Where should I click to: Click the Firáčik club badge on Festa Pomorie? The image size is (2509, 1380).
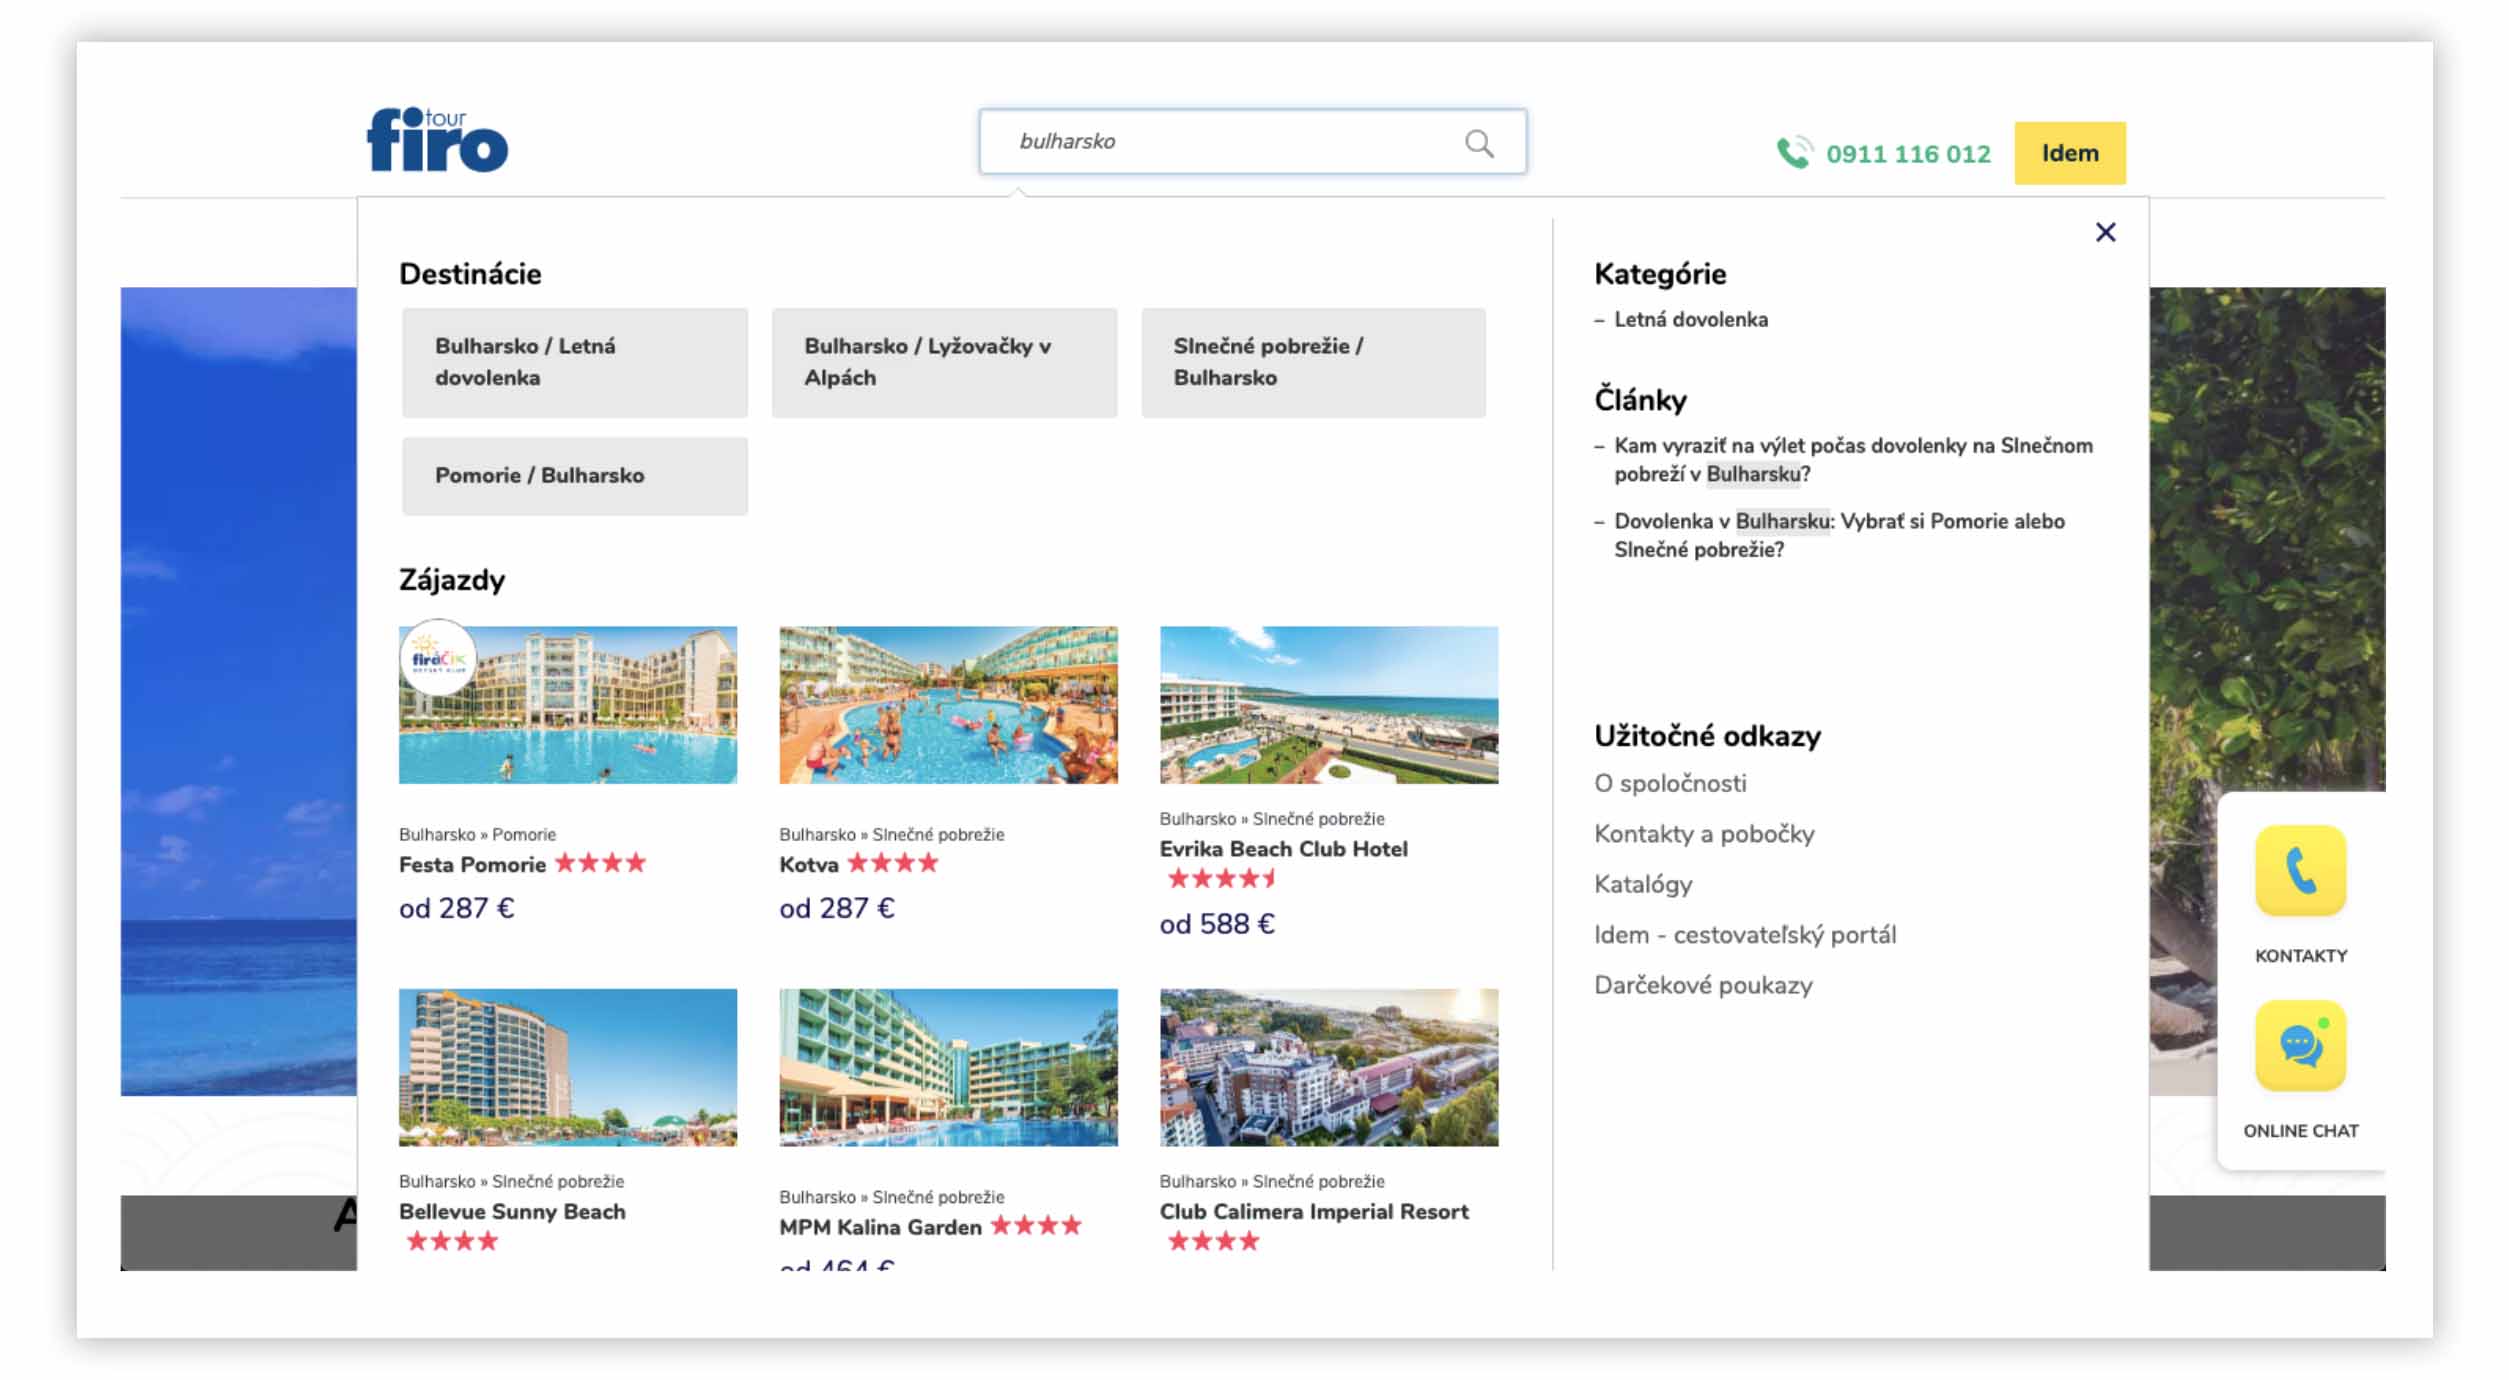(x=438, y=658)
